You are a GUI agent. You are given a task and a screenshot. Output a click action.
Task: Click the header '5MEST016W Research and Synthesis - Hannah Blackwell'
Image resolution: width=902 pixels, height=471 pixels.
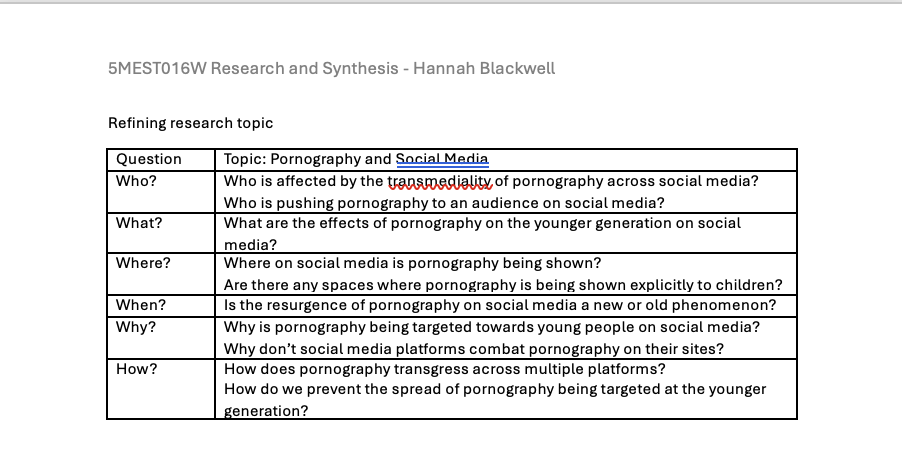point(331,68)
